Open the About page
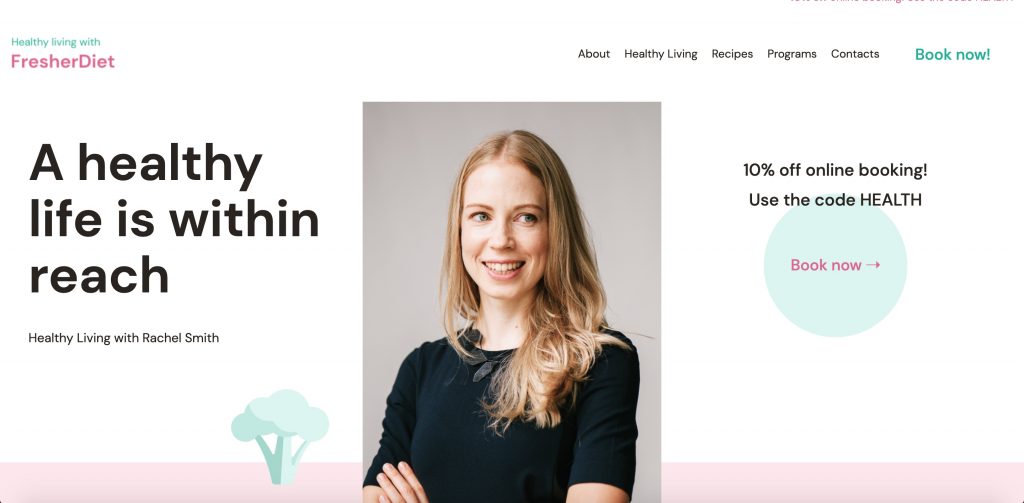The width and height of the screenshot is (1024, 503). point(594,54)
